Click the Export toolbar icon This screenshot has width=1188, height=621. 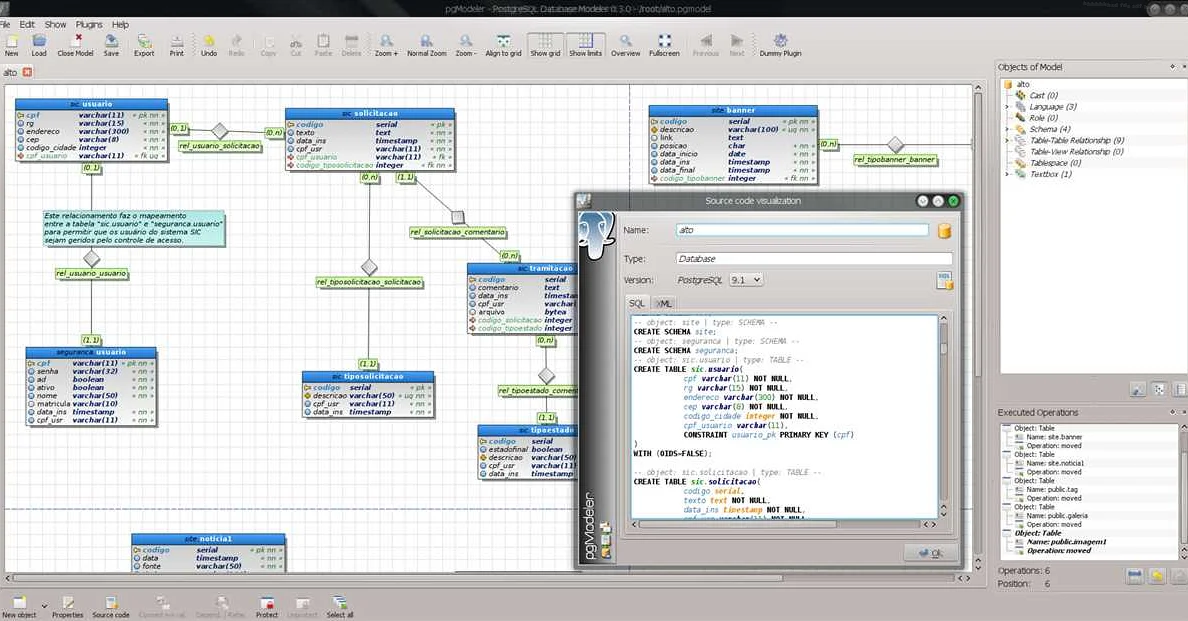tap(144, 43)
